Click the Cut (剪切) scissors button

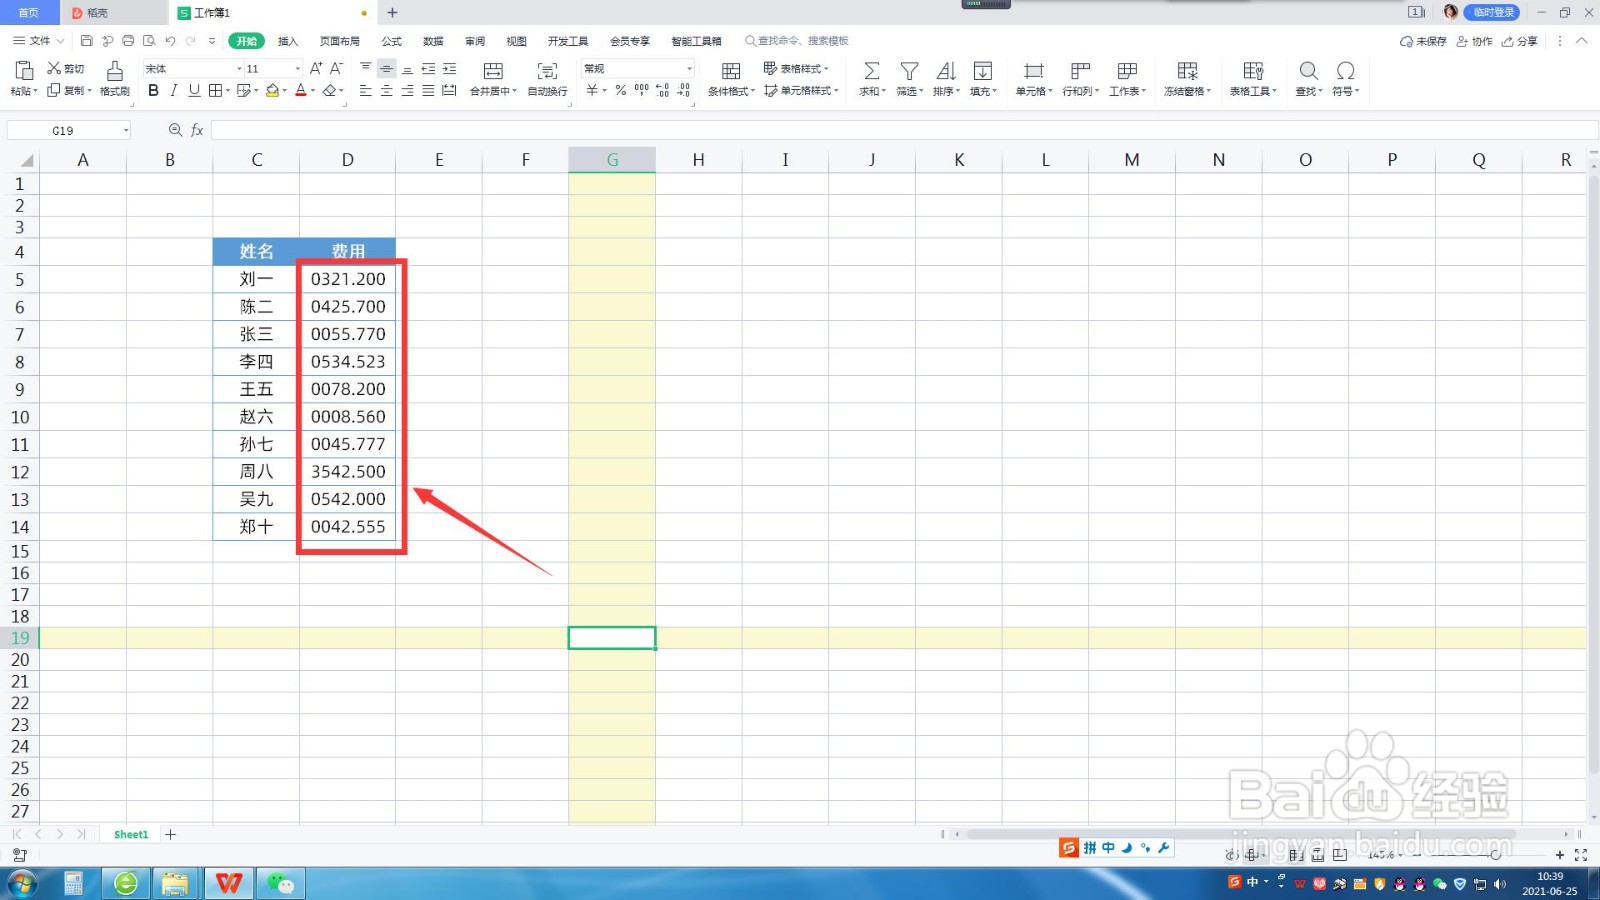point(66,68)
